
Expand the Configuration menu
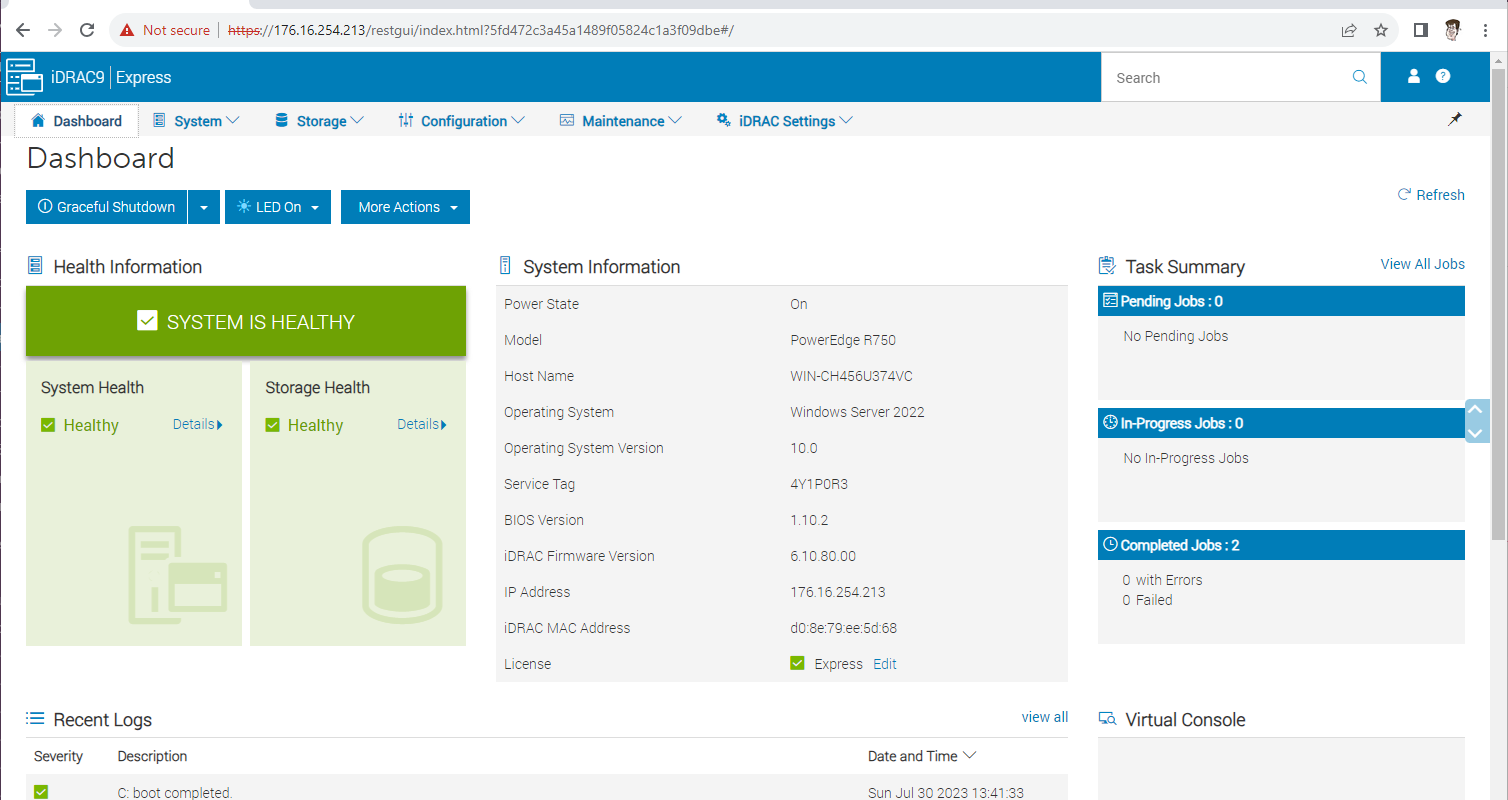[x=461, y=120]
